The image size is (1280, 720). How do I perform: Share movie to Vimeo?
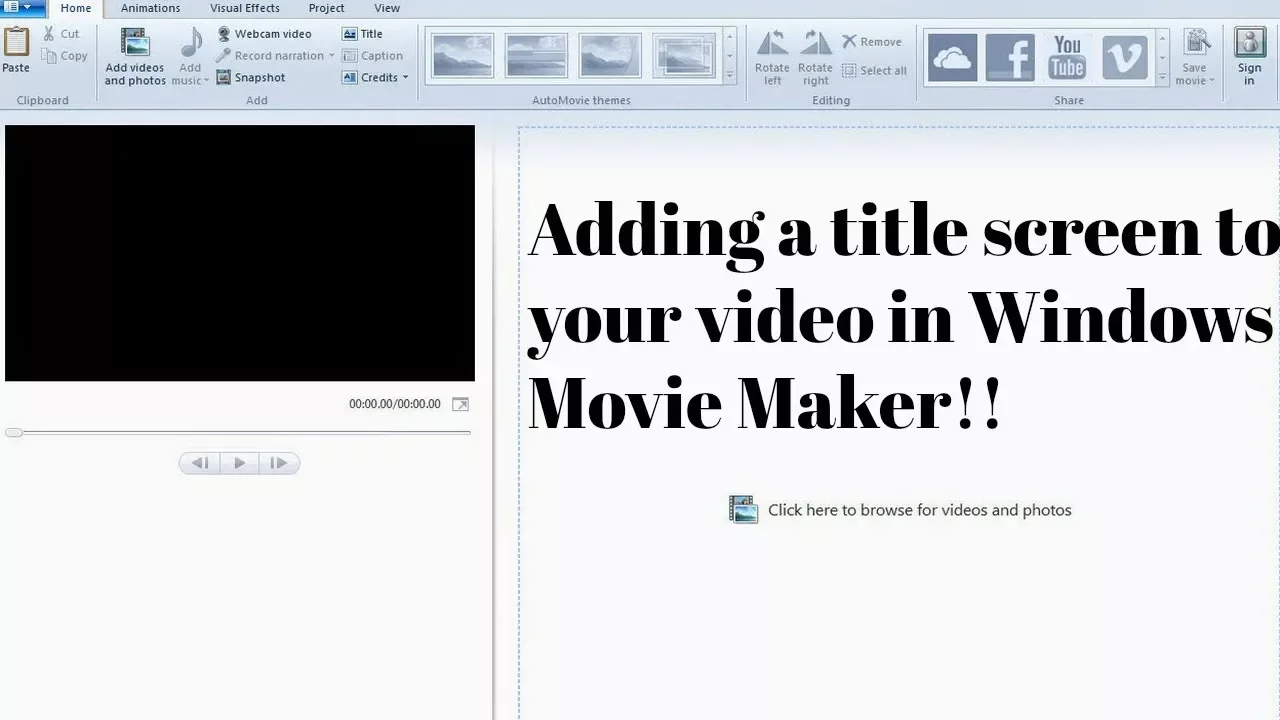pos(1125,57)
